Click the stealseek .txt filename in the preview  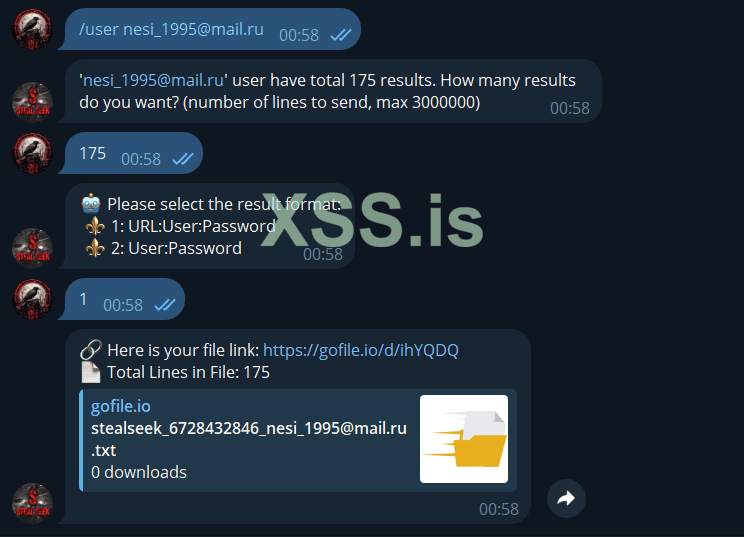[x=248, y=429]
